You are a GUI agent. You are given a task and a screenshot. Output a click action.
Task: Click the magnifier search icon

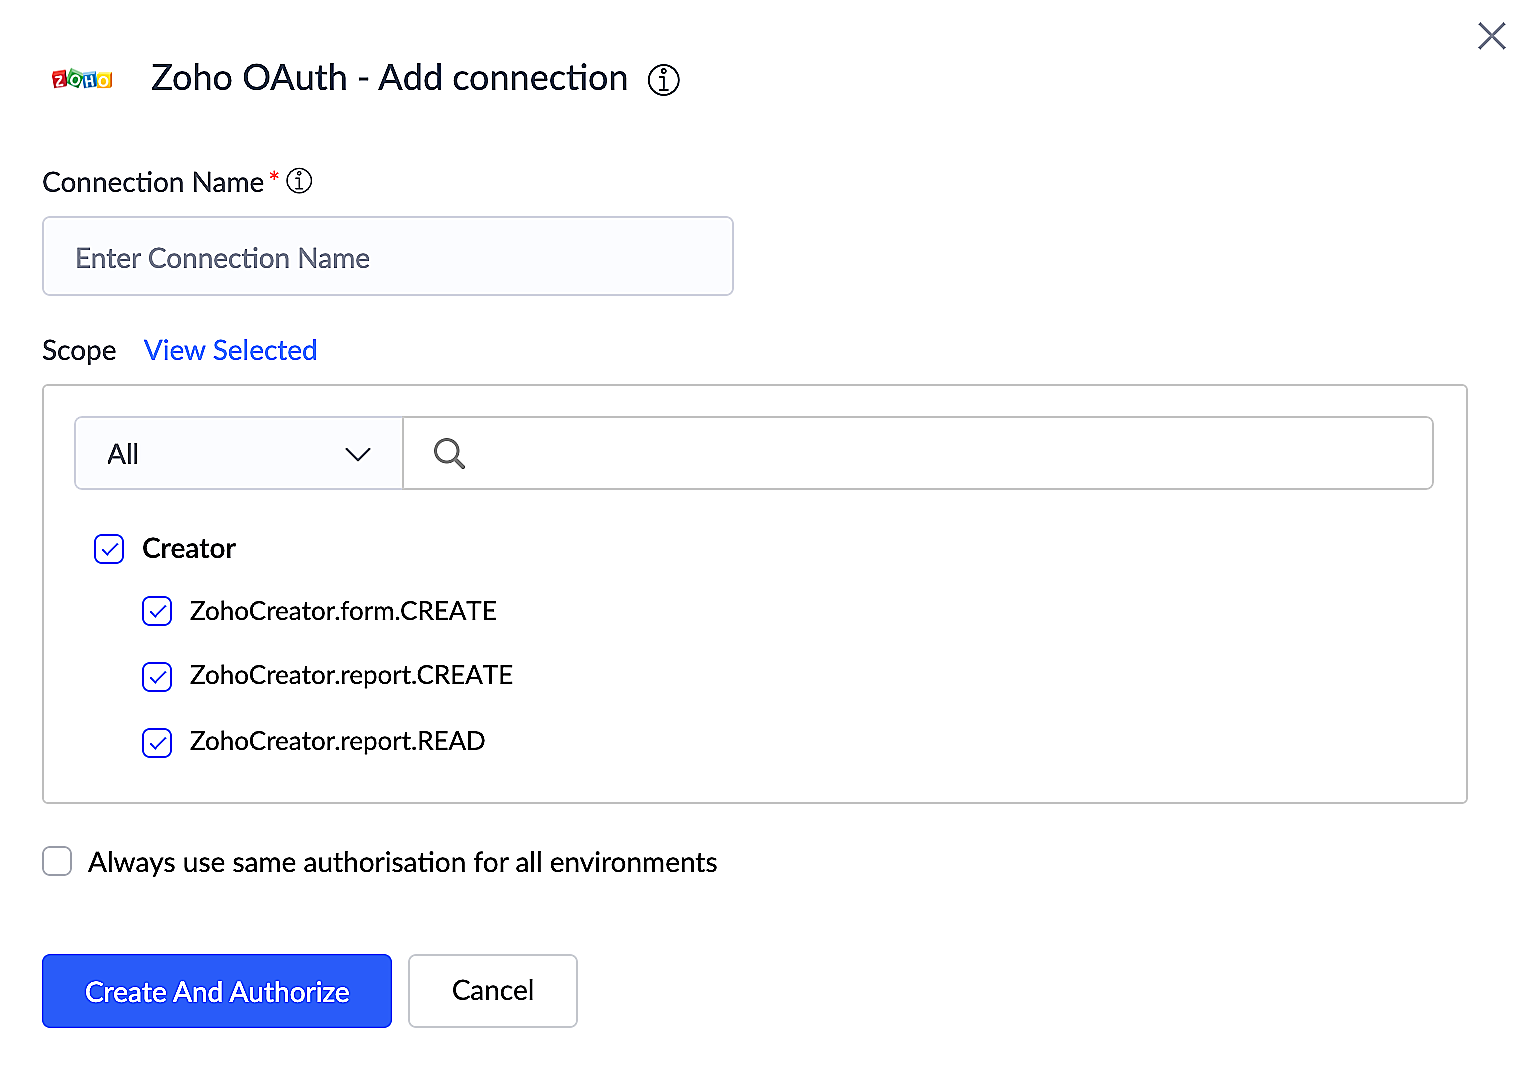[x=449, y=454]
